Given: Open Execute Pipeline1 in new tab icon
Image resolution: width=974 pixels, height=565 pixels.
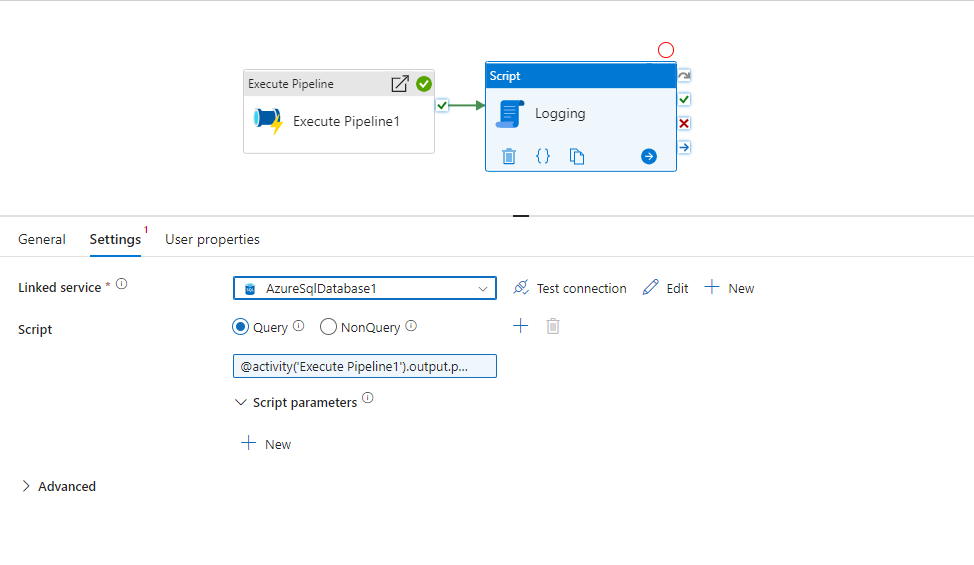Looking at the screenshot, I should tap(400, 84).
